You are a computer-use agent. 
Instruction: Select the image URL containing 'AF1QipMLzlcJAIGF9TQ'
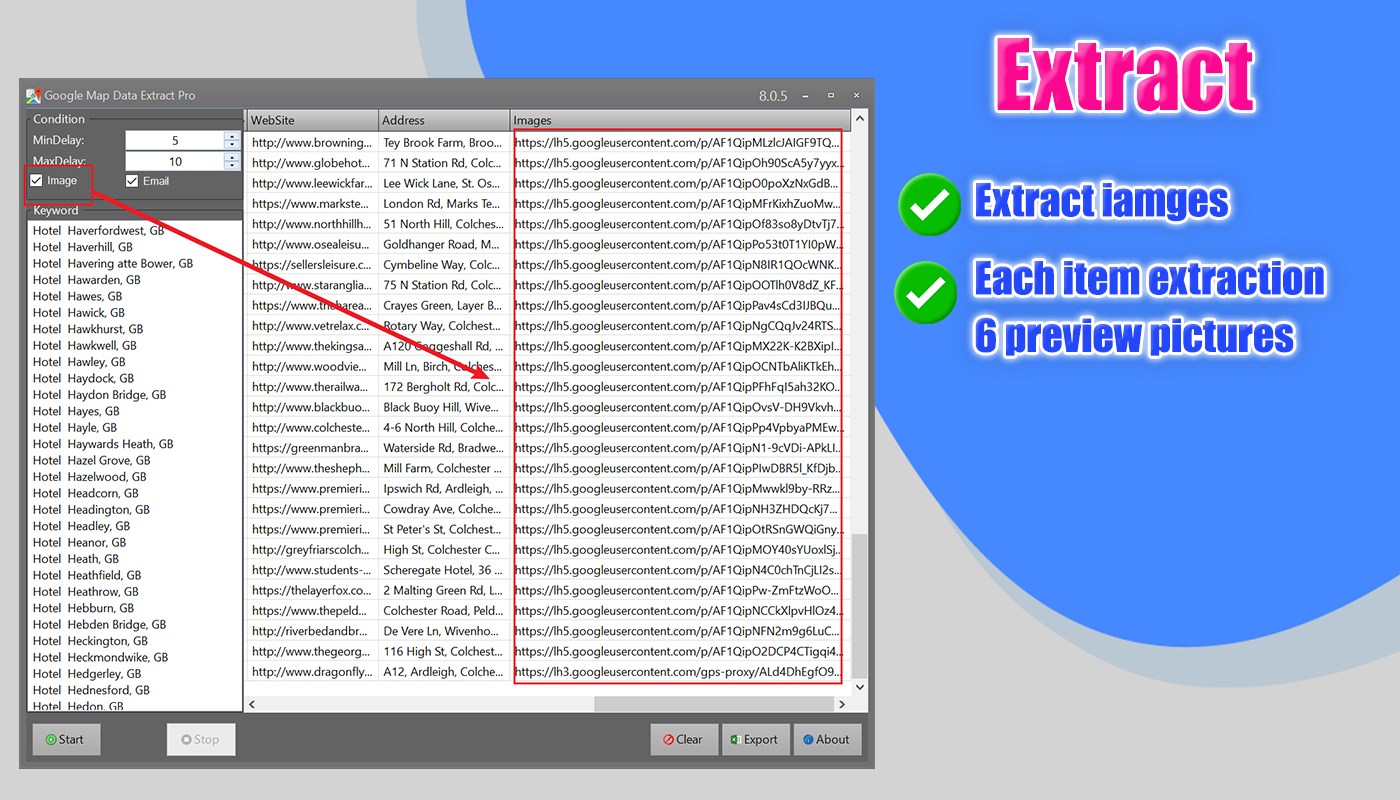click(x=679, y=142)
